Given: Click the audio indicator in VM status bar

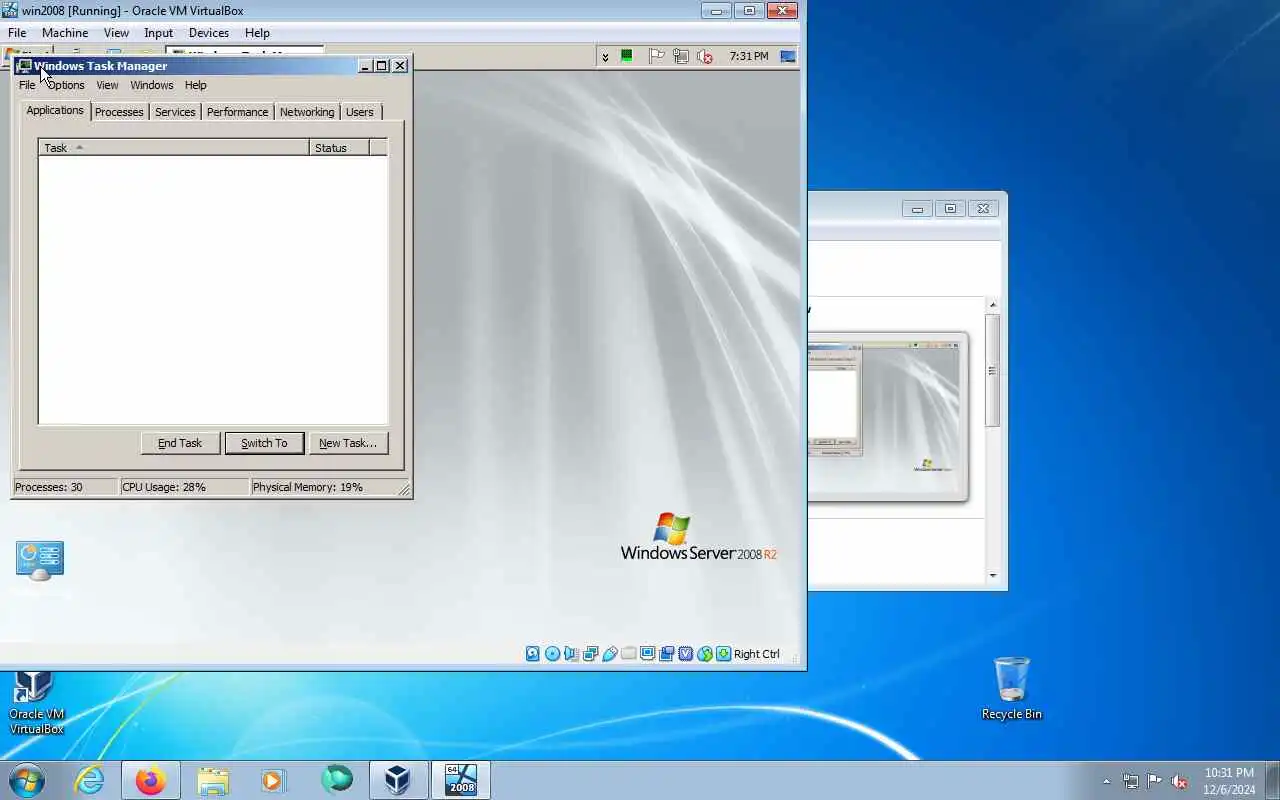Looking at the screenshot, I should click(571, 654).
